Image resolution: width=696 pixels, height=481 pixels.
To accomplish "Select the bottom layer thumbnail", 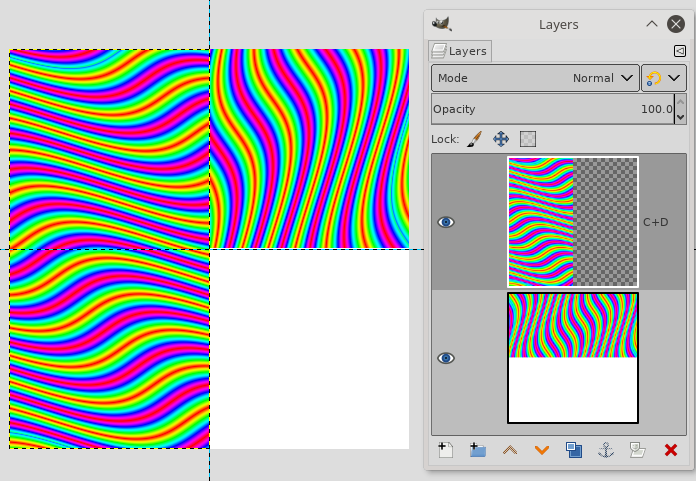I will [573, 358].
